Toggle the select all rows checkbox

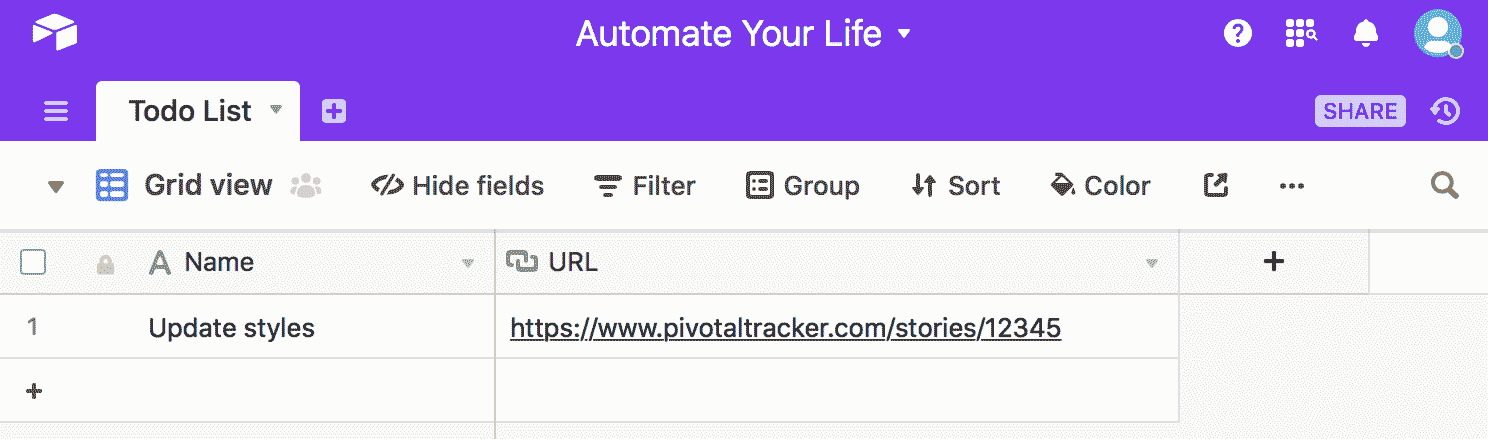pos(33,262)
